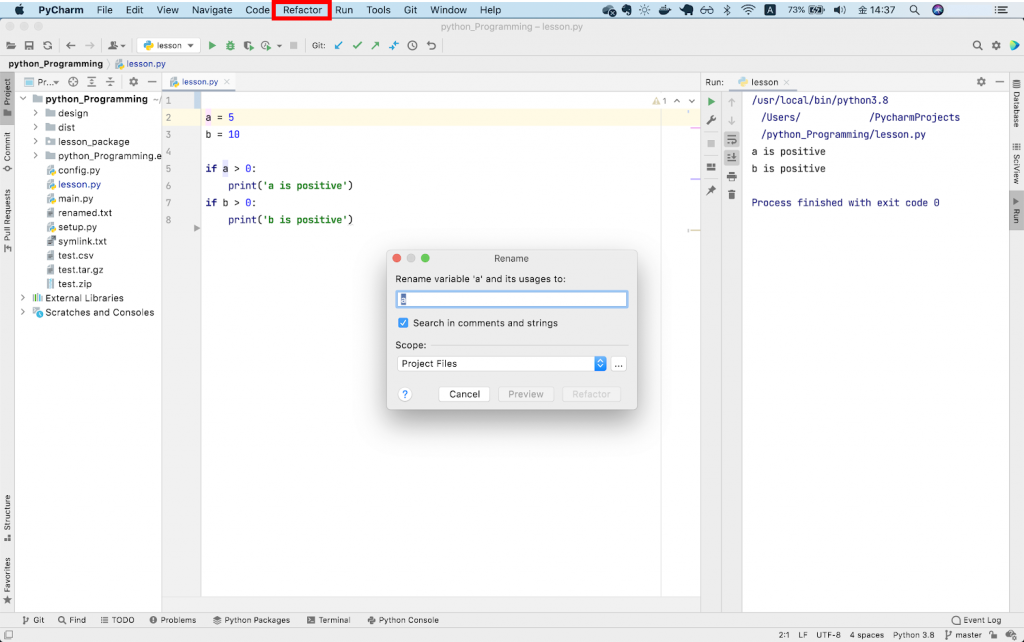Select the lesson.py editor tab
This screenshot has height=642, width=1024.
[x=199, y=82]
